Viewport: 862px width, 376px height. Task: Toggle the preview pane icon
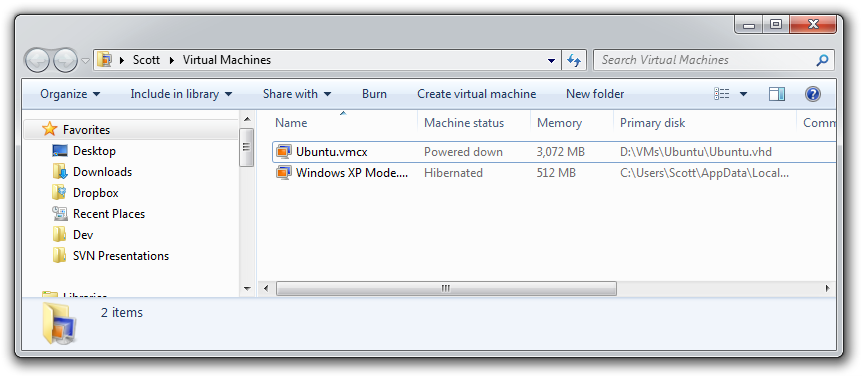tap(777, 94)
